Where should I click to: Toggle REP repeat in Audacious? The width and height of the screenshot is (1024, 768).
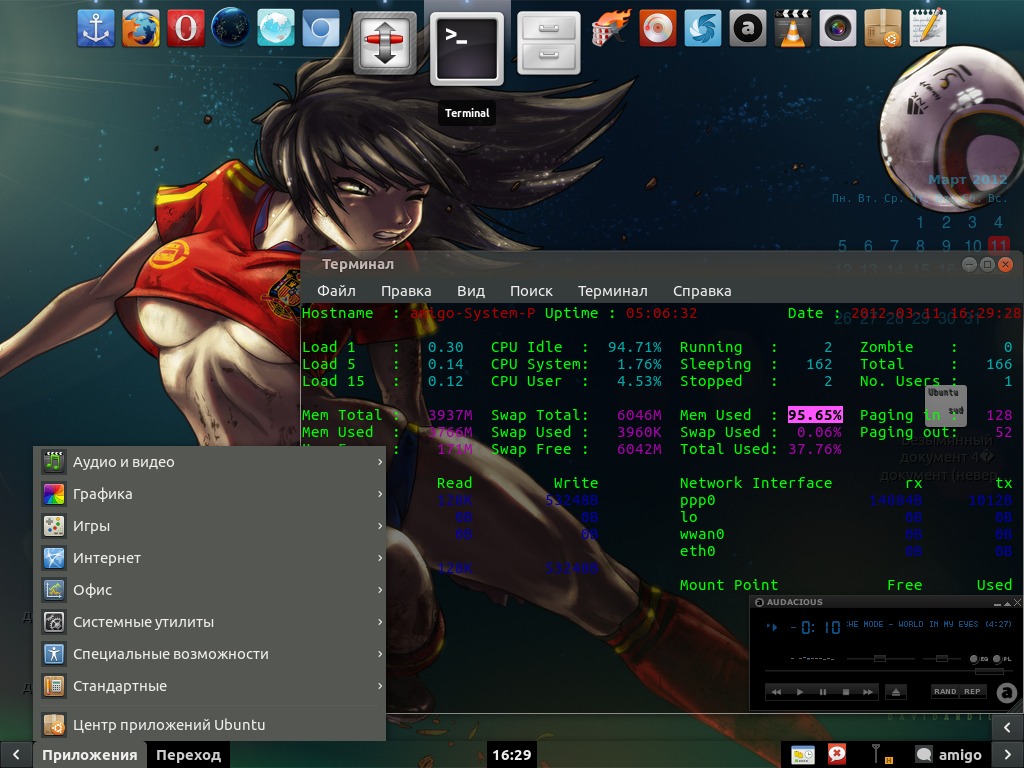coord(972,692)
